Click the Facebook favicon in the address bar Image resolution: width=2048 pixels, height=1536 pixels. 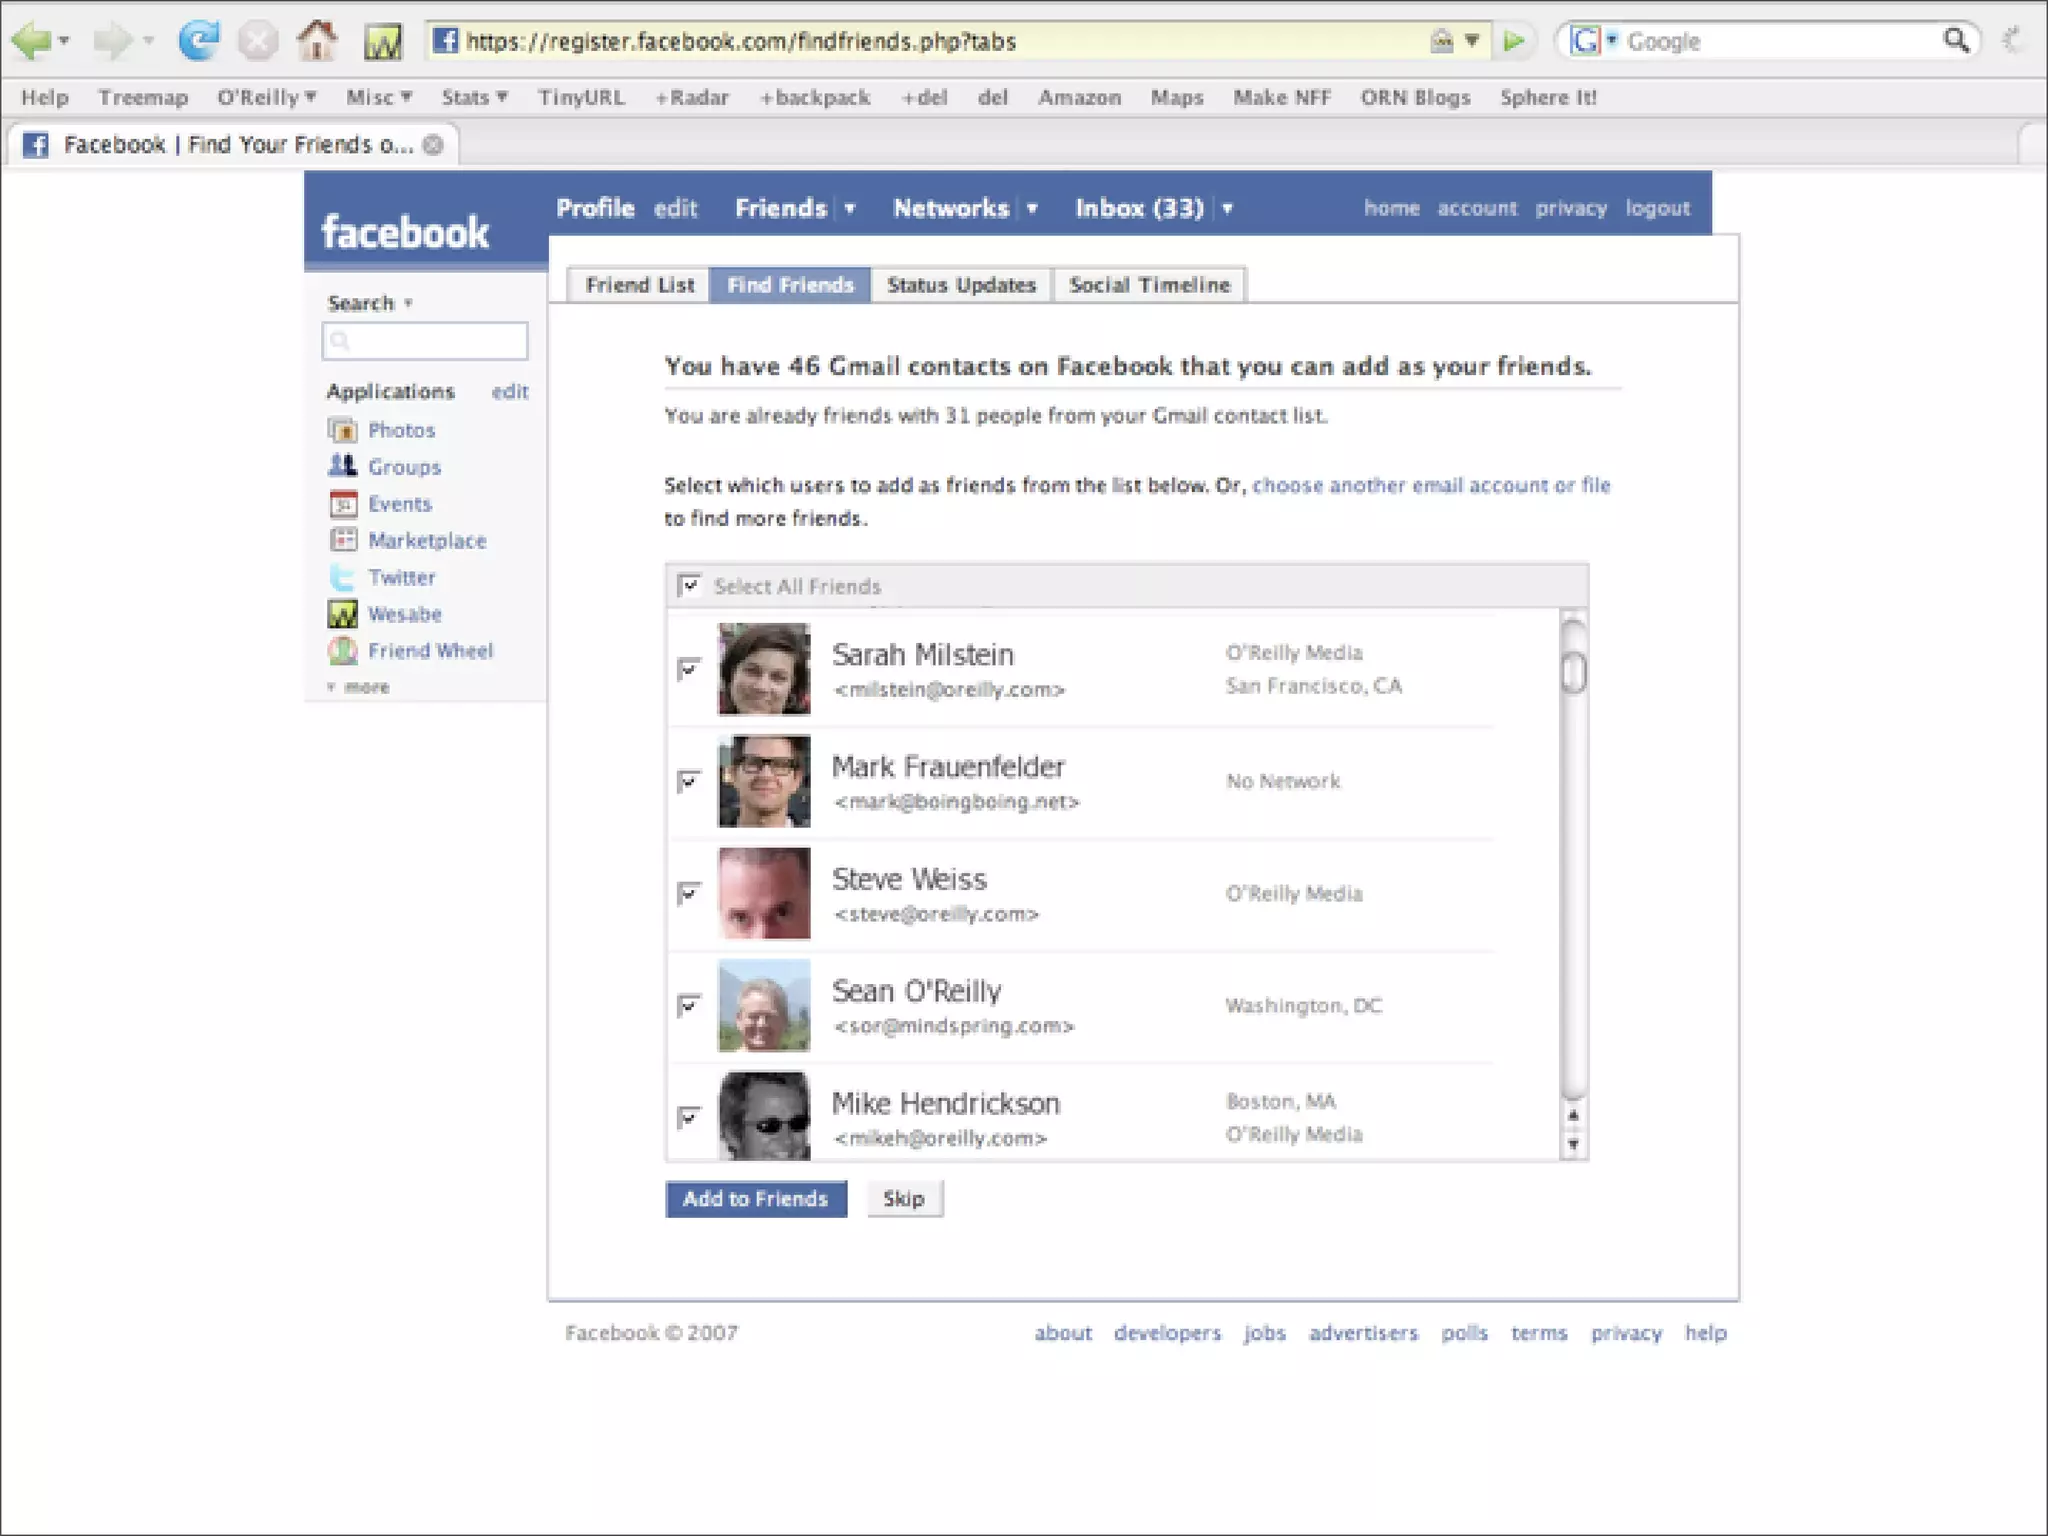pyautogui.click(x=445, y=41)
